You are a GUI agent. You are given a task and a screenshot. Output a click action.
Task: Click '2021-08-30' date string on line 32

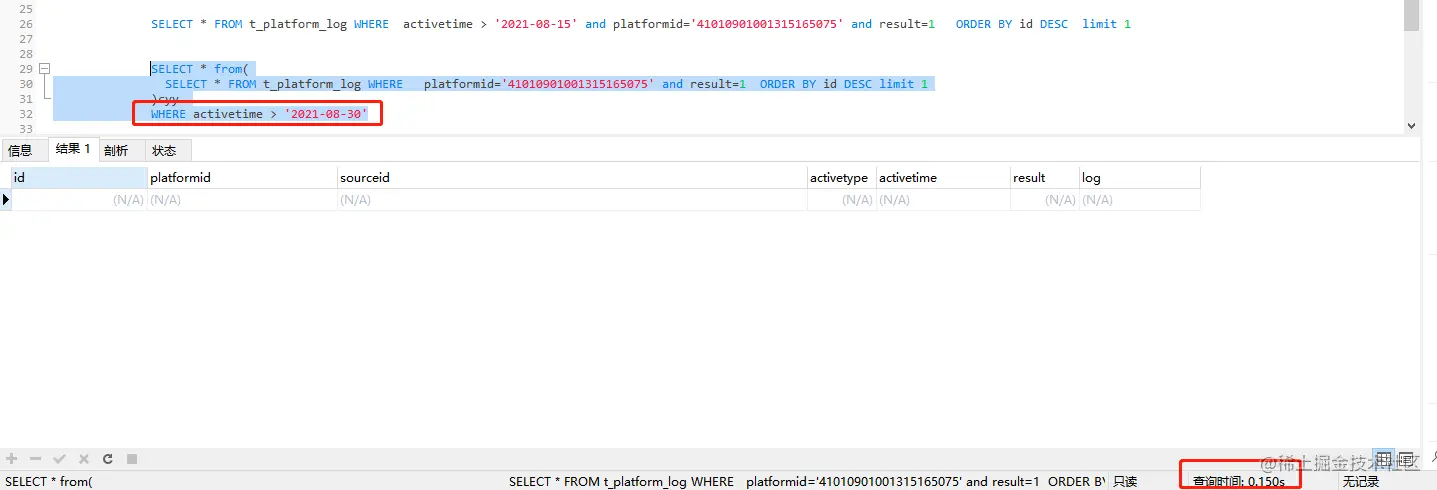pyautogui.click(x=326, y=114)
